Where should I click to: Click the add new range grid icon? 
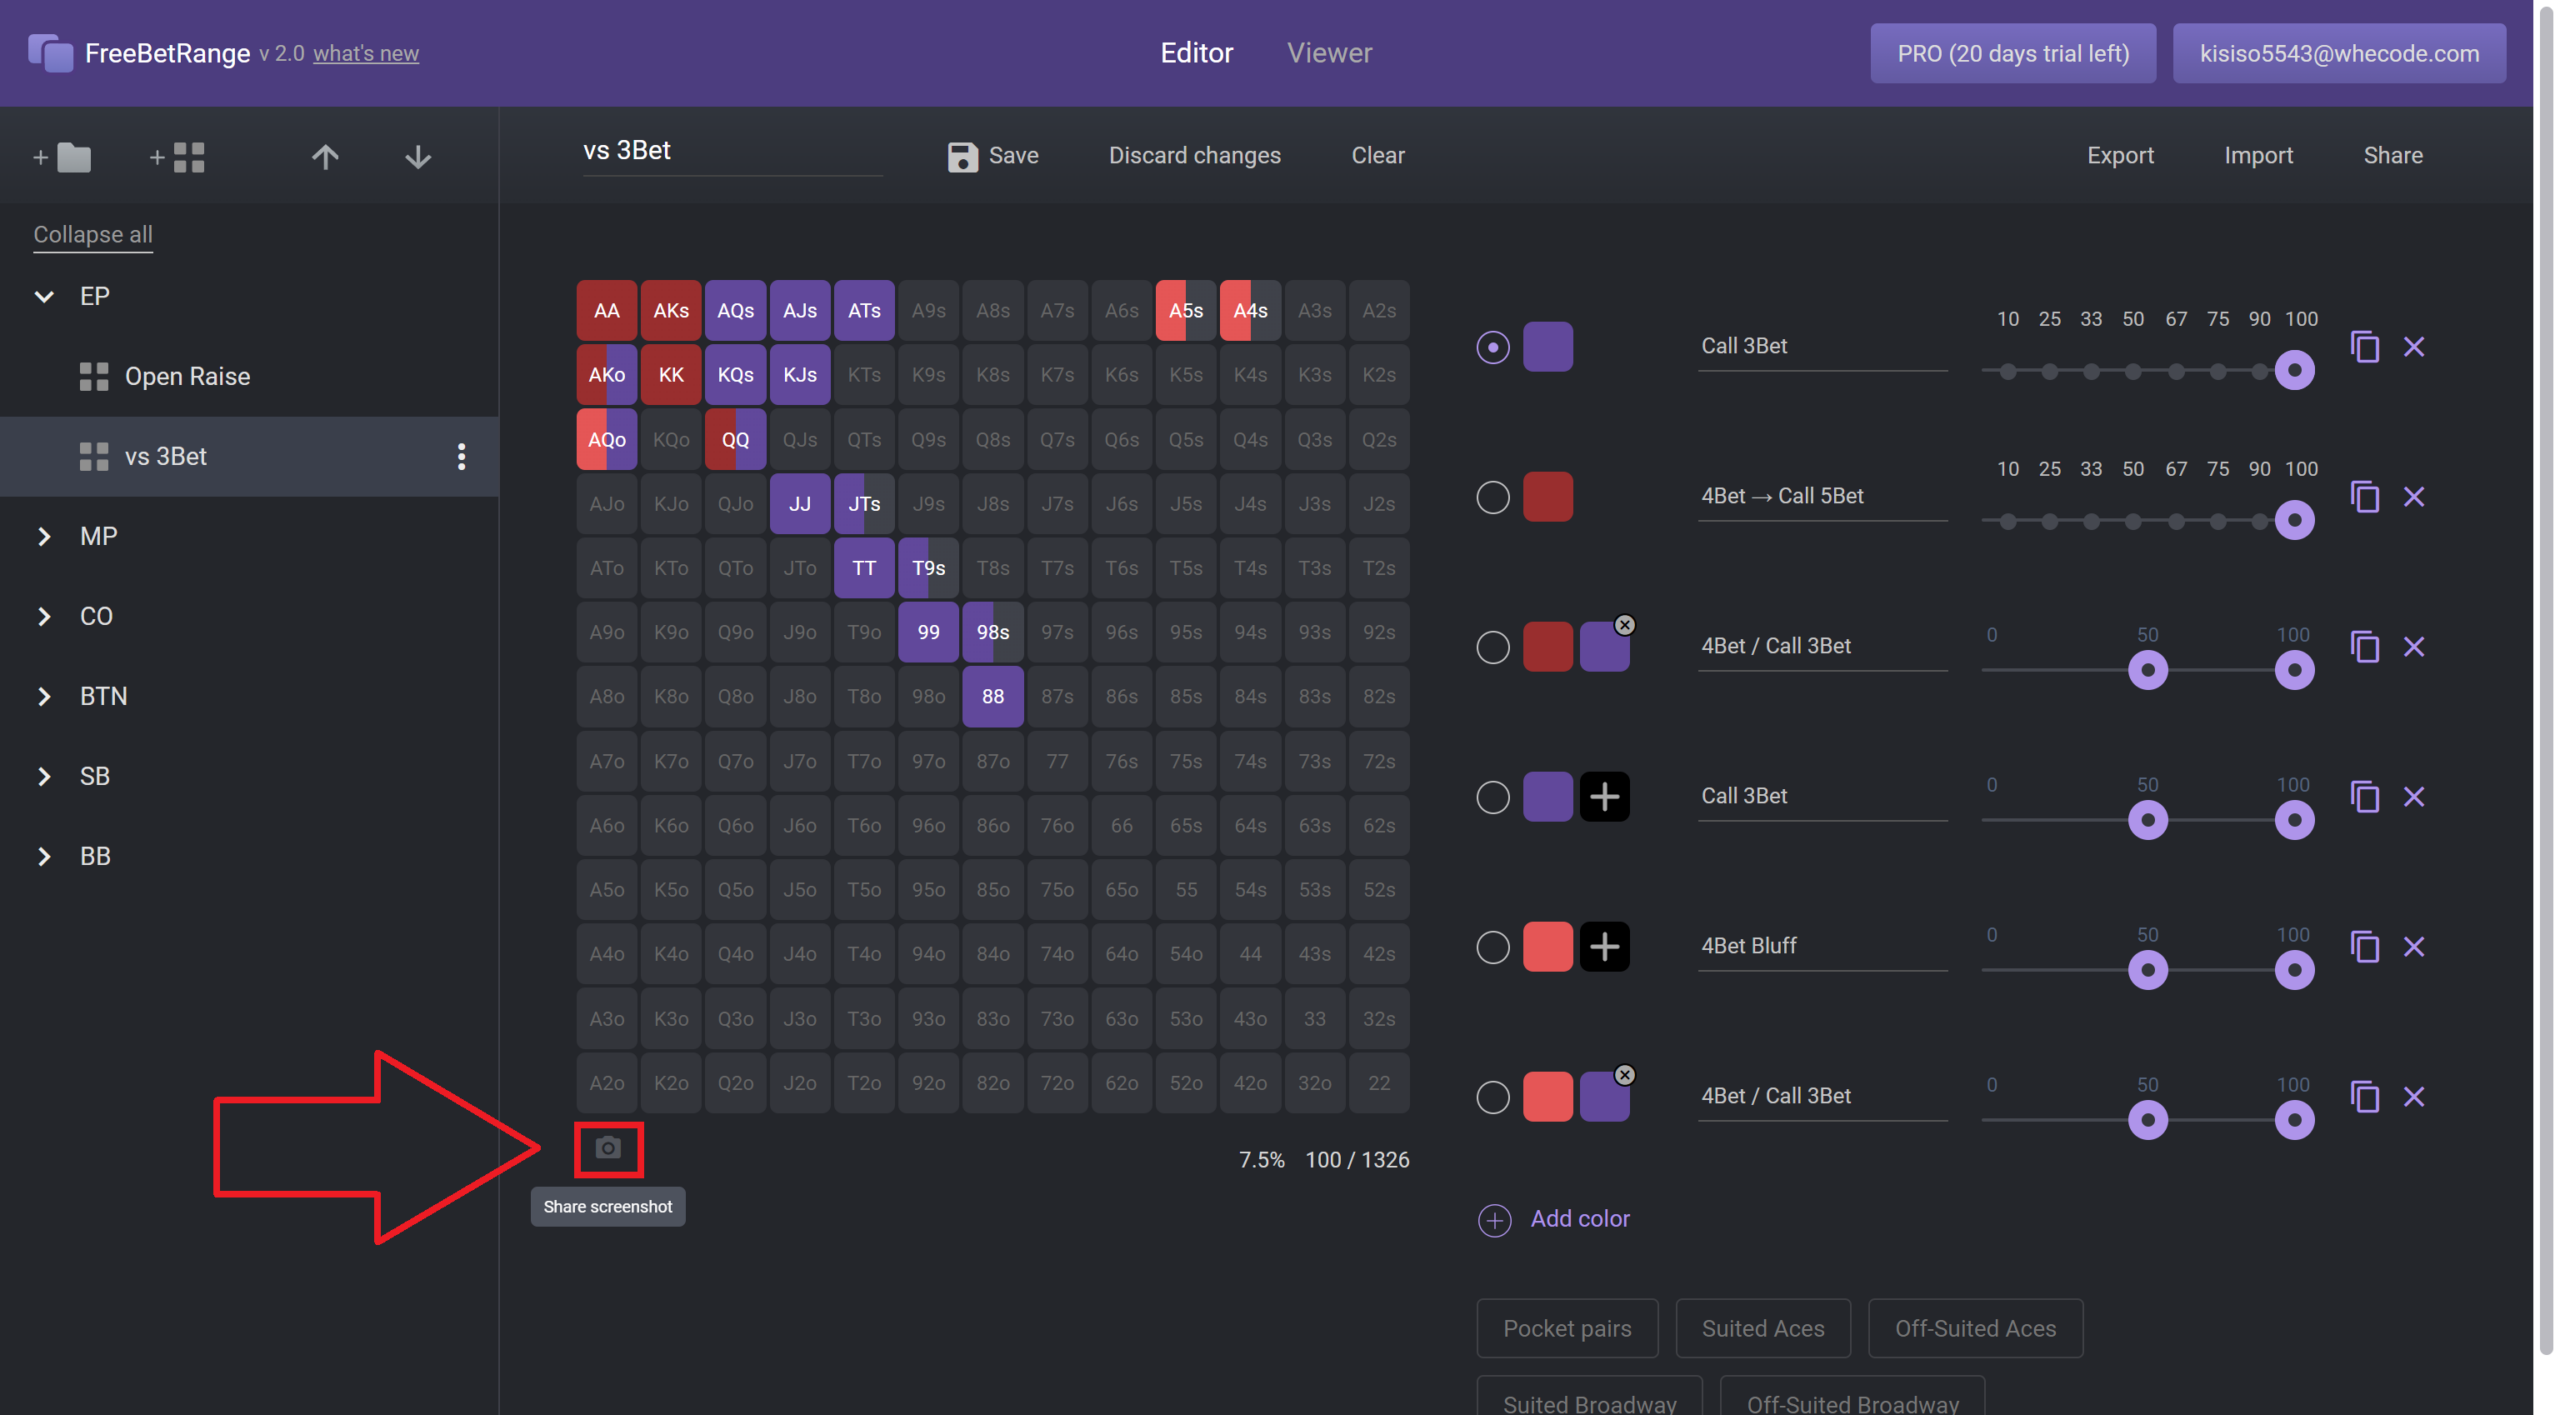pos(177,157)
